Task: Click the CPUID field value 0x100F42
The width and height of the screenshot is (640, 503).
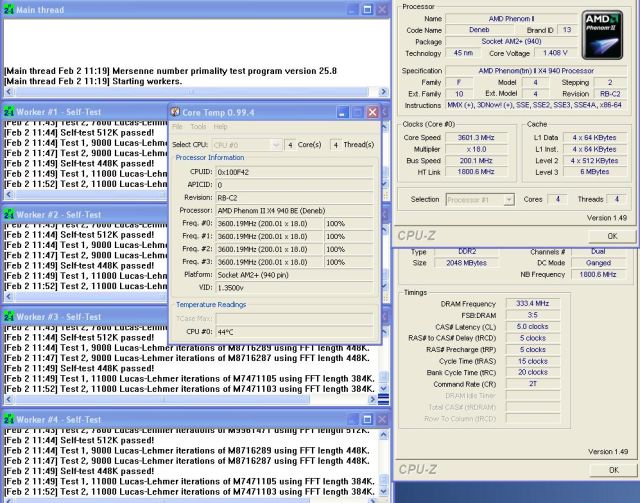Action: click(x=294, y=172)
